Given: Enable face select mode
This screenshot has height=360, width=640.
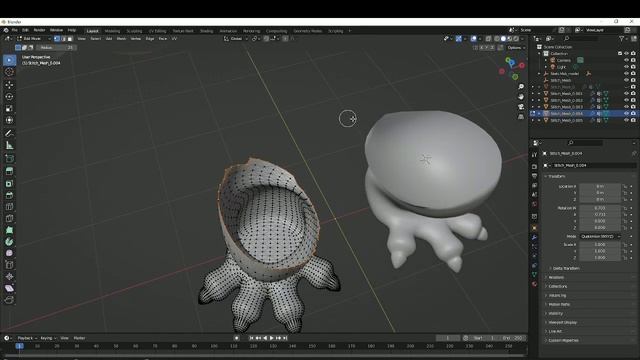Looking at the screenshot, I should click(70, 38).
